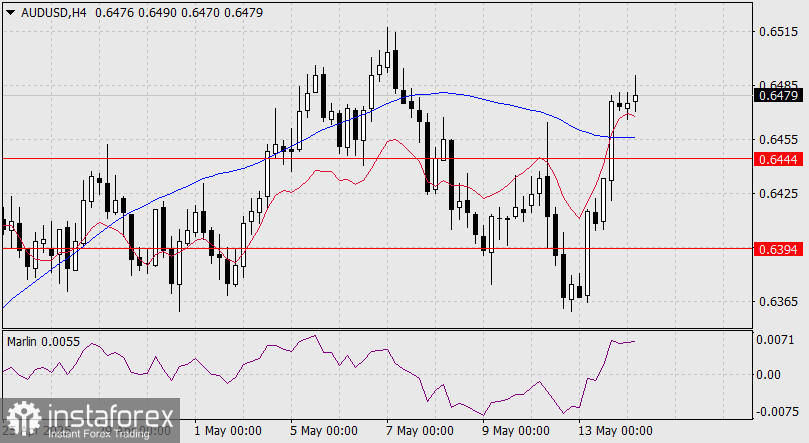Image resolution: width=809 pixels, height=443 pixels.
Task: Select the red level label 0.6444
Action: coord(779,159)
